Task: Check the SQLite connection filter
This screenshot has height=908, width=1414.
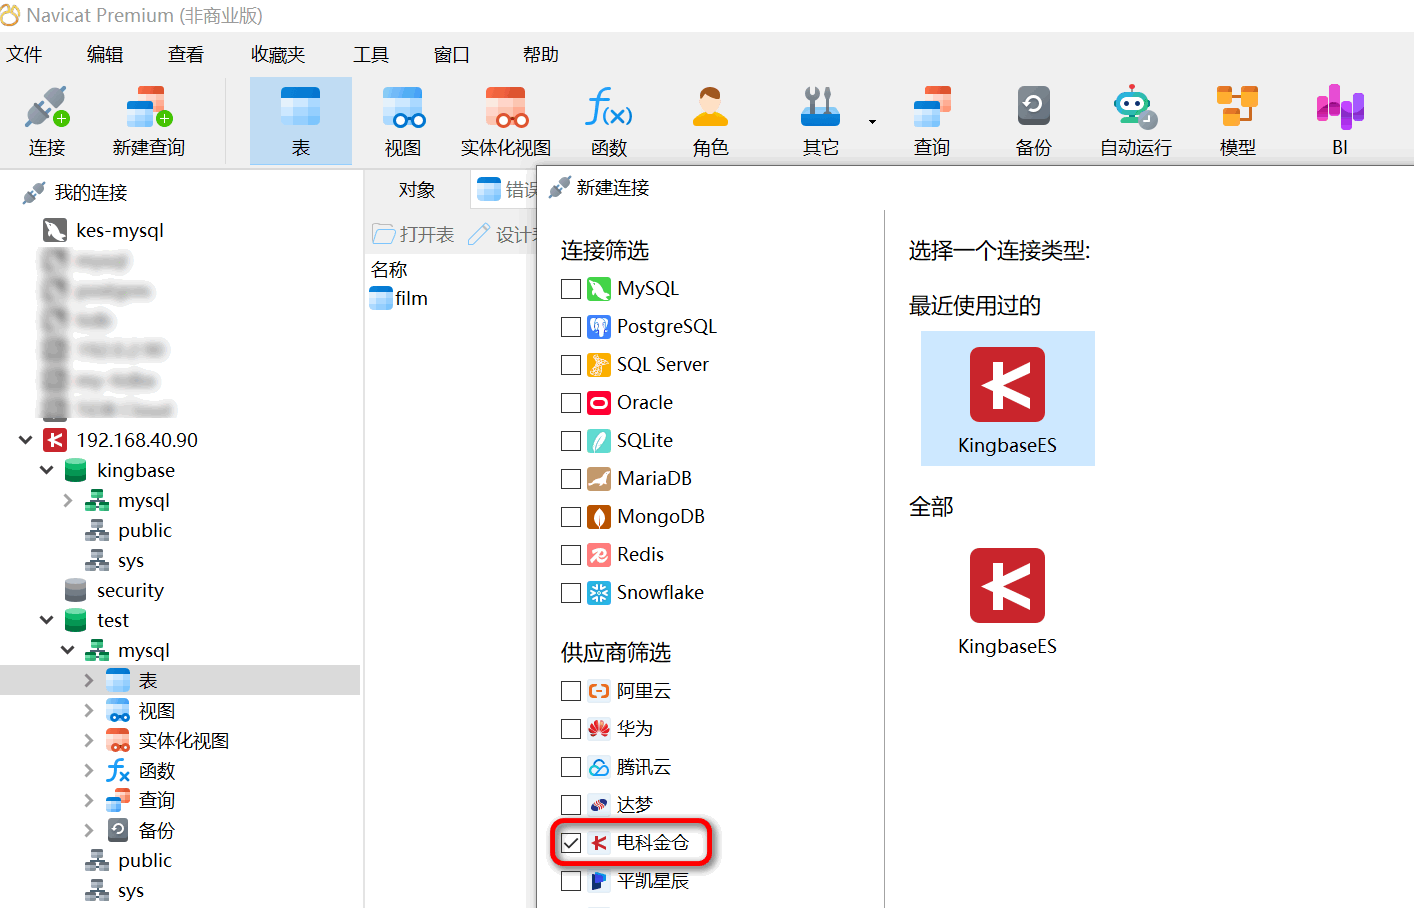Action: click(571, 441)
